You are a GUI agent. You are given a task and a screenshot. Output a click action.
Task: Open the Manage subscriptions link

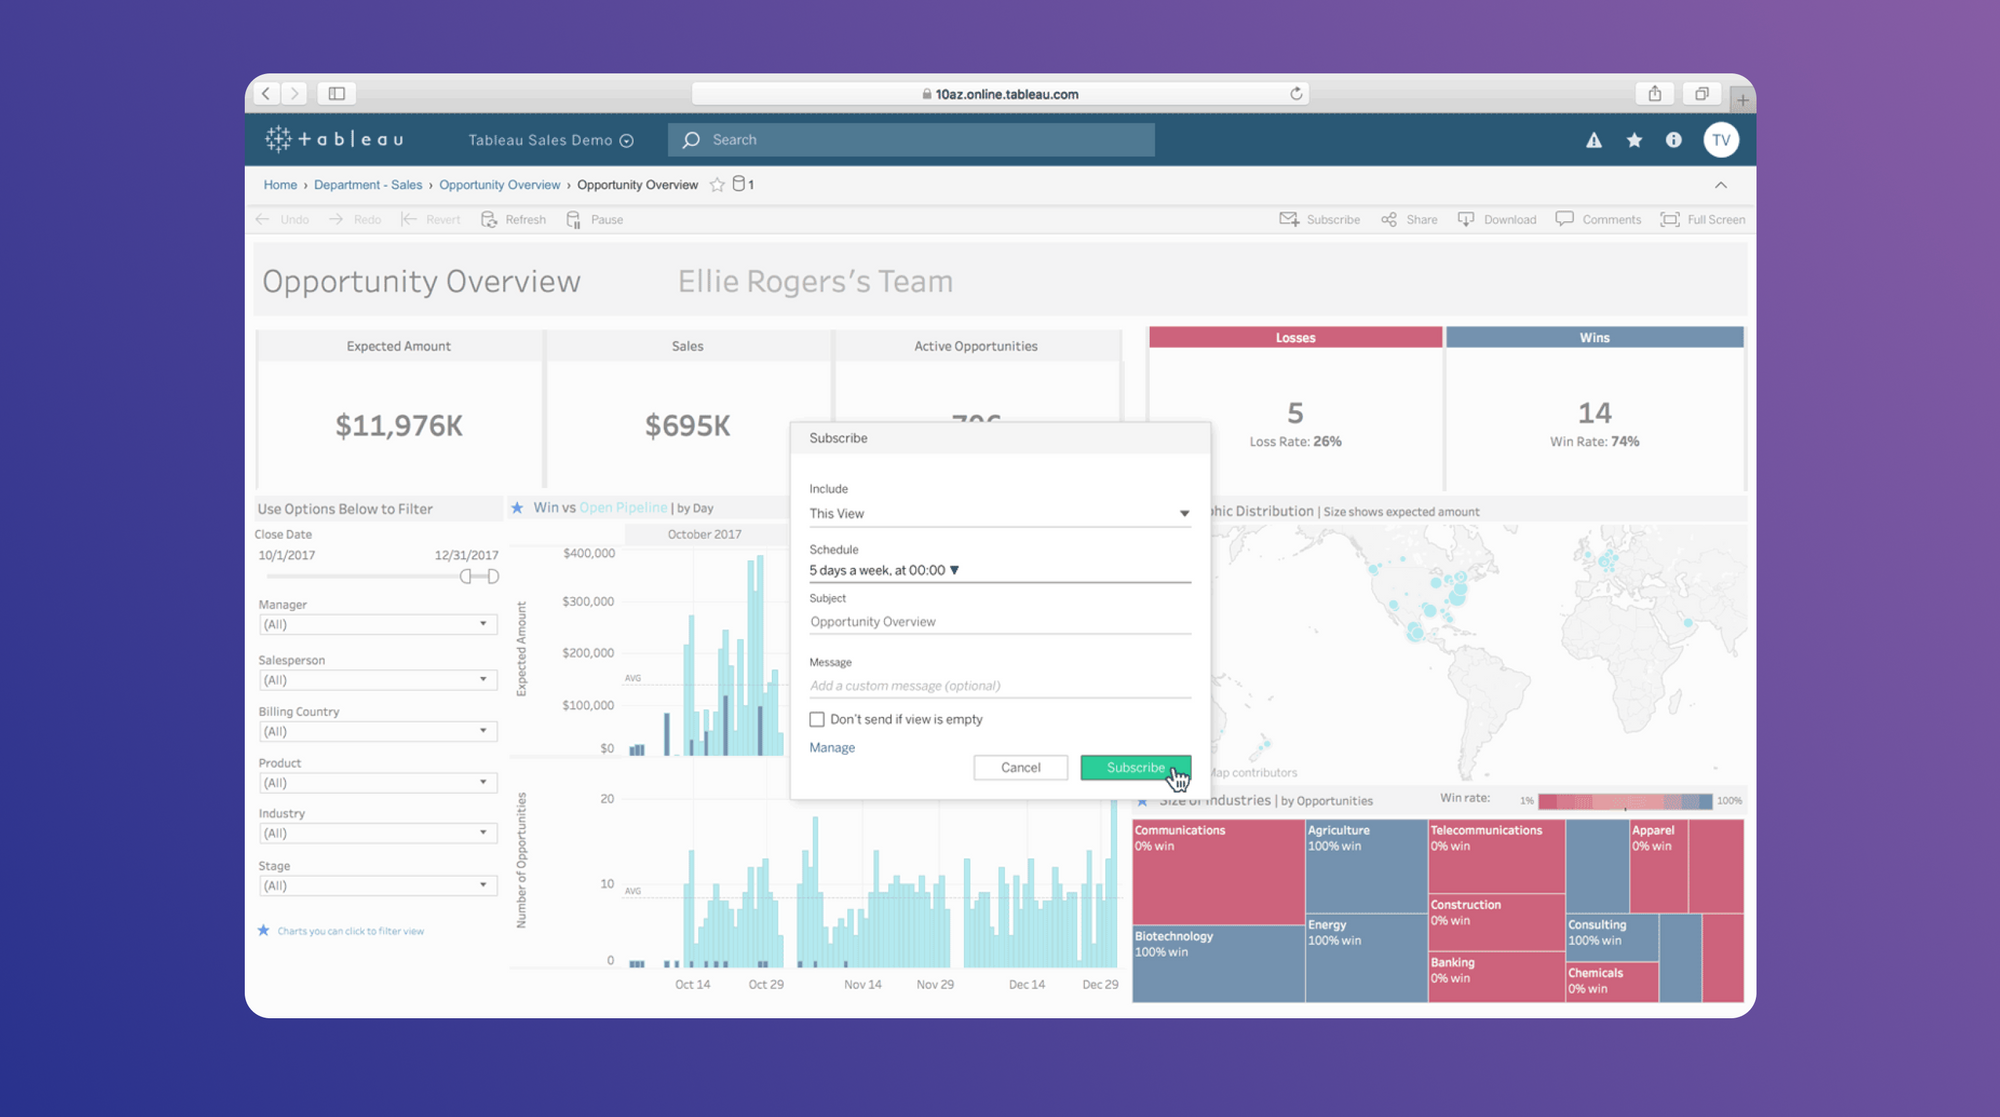(x=832, y=748)
